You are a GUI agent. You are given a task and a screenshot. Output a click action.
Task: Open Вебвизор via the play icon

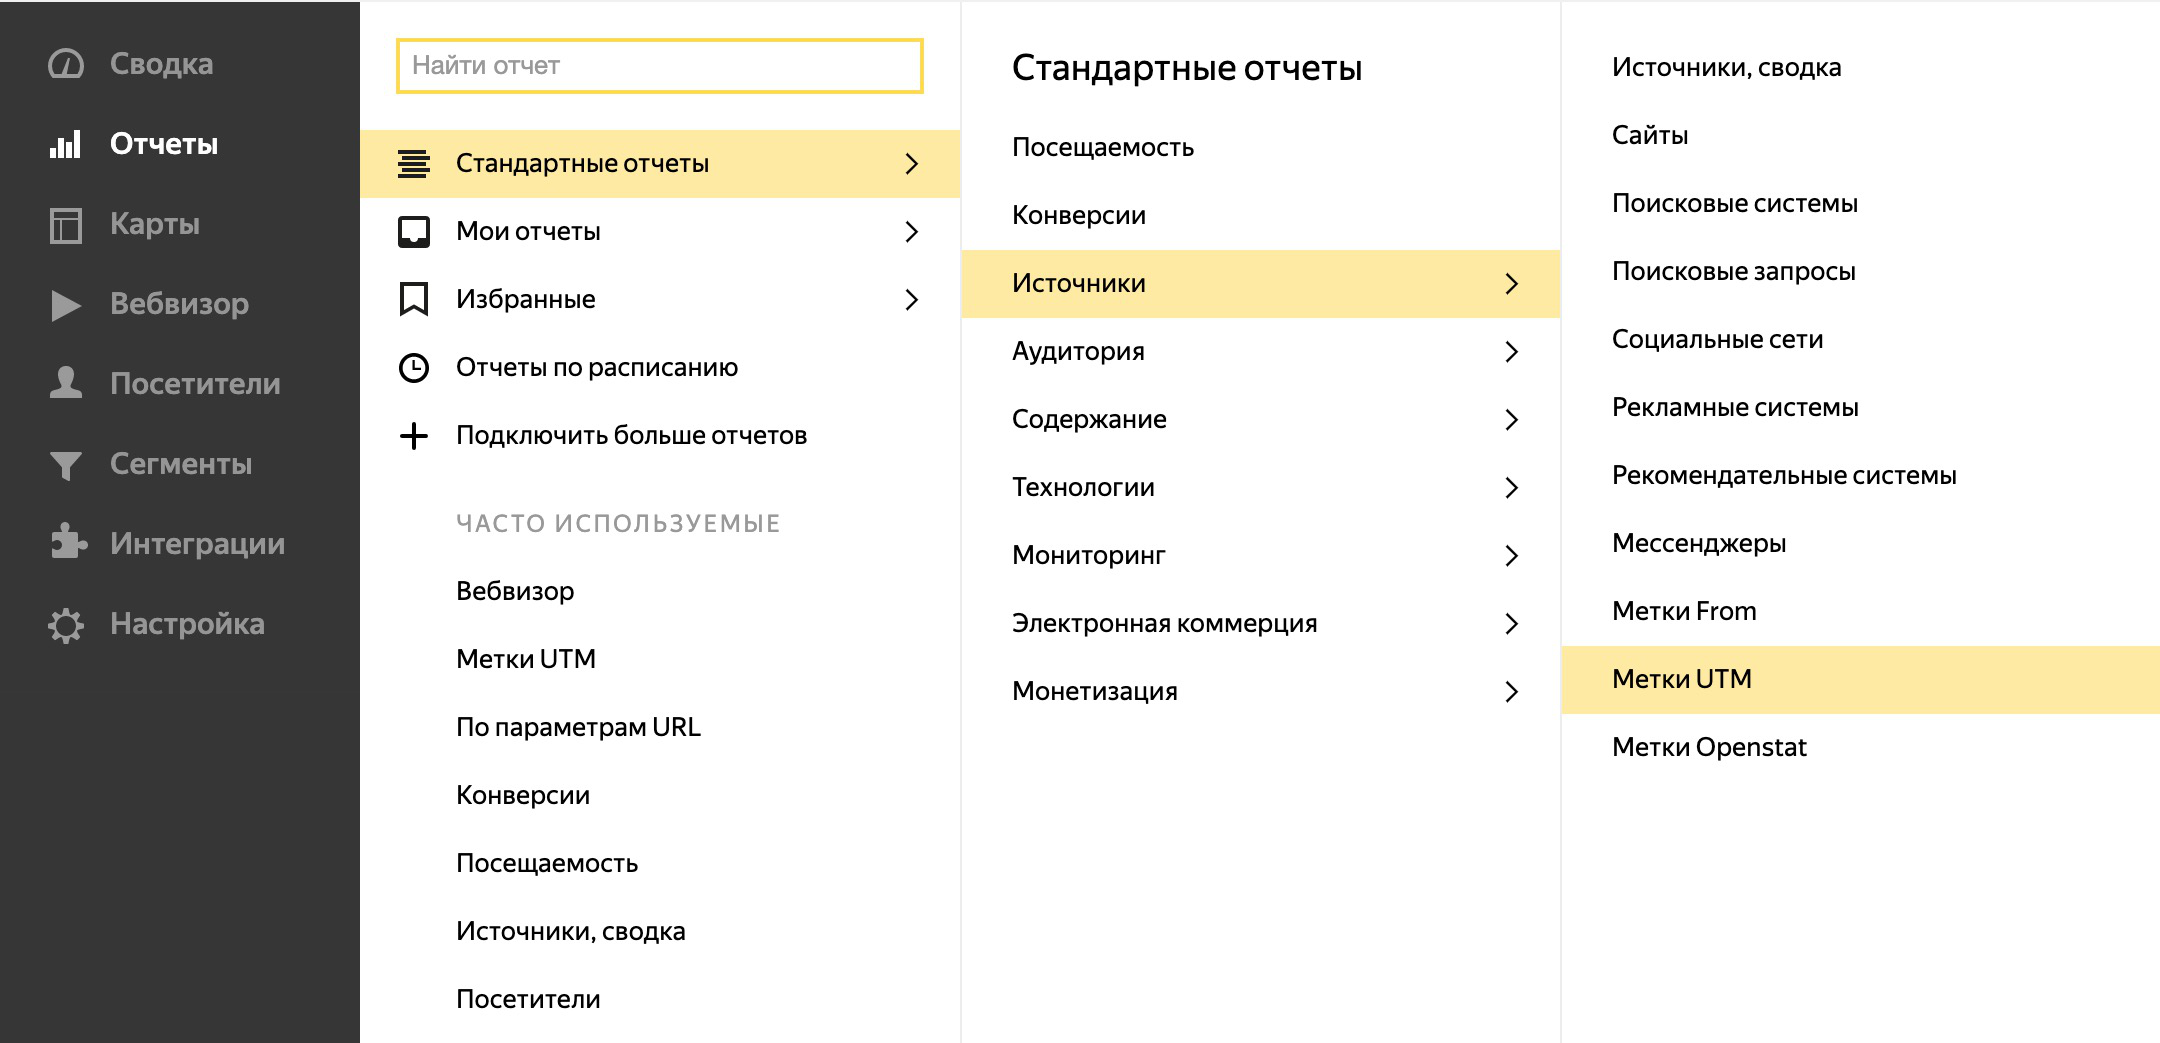point(66,305)
